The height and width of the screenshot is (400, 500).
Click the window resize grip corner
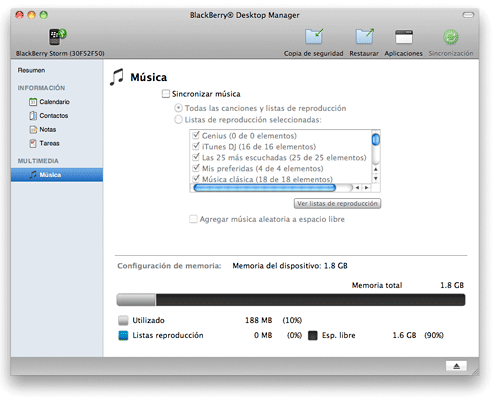pyautogui.click(x=475, y=372)
